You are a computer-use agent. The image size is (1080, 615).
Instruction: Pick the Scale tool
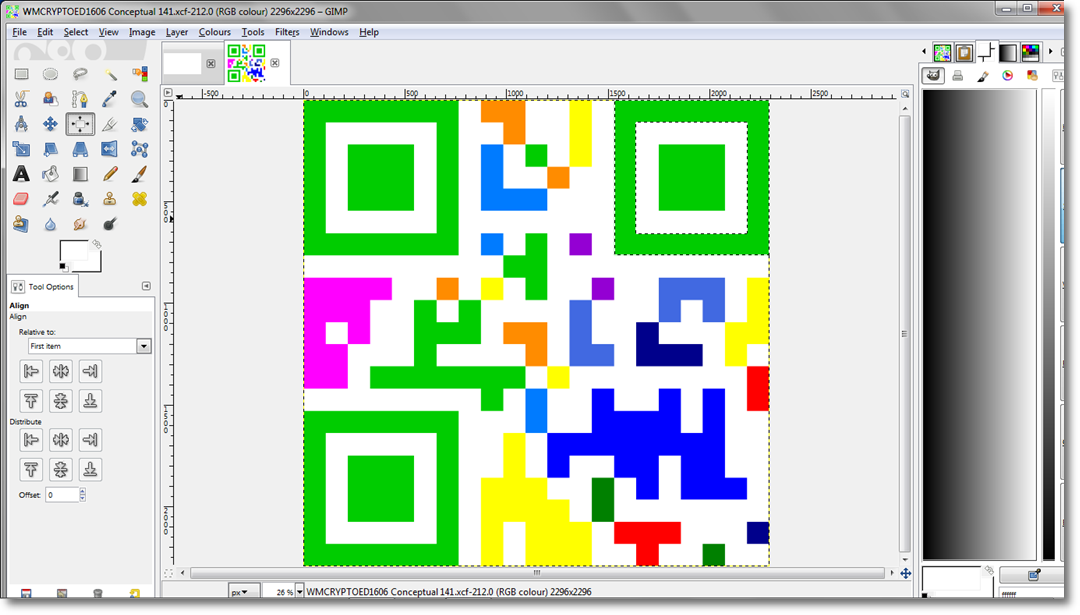point(21,149)
